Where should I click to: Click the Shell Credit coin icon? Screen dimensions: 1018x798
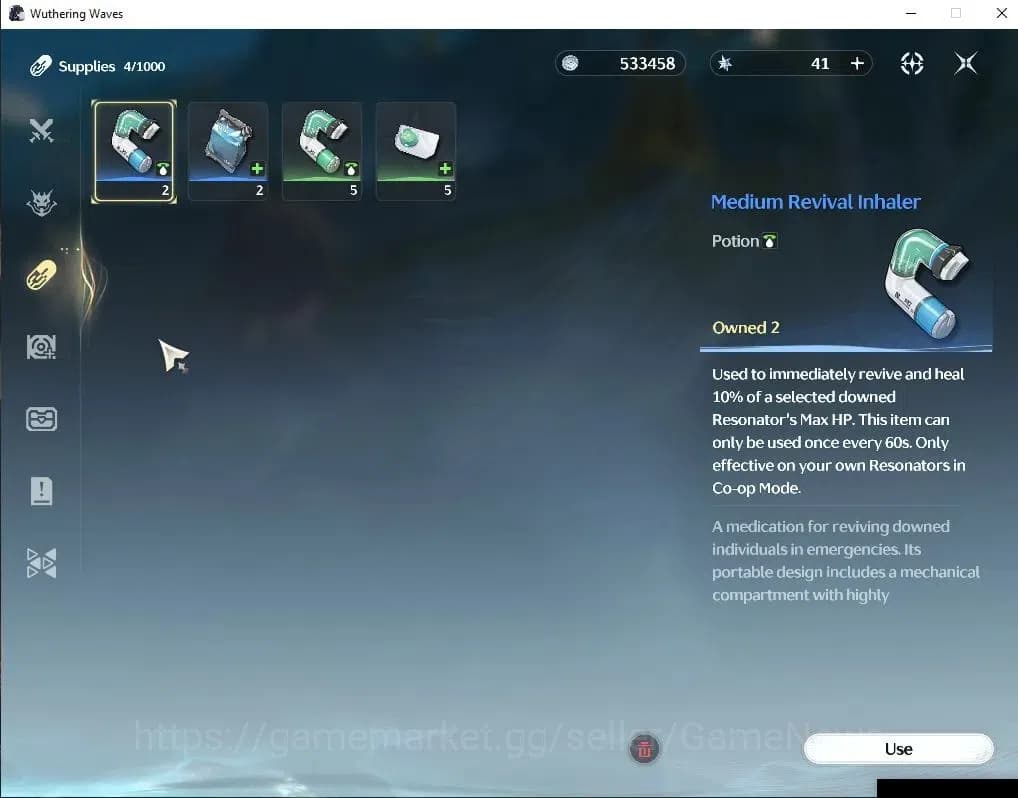coord(570,63)
